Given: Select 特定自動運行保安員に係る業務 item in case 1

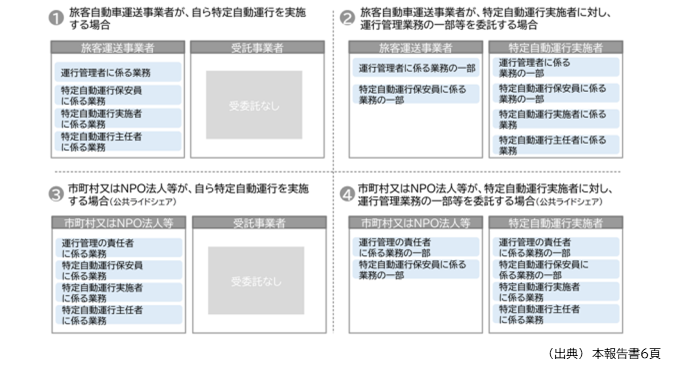Looking at the screenshot, I should point(118,95).
